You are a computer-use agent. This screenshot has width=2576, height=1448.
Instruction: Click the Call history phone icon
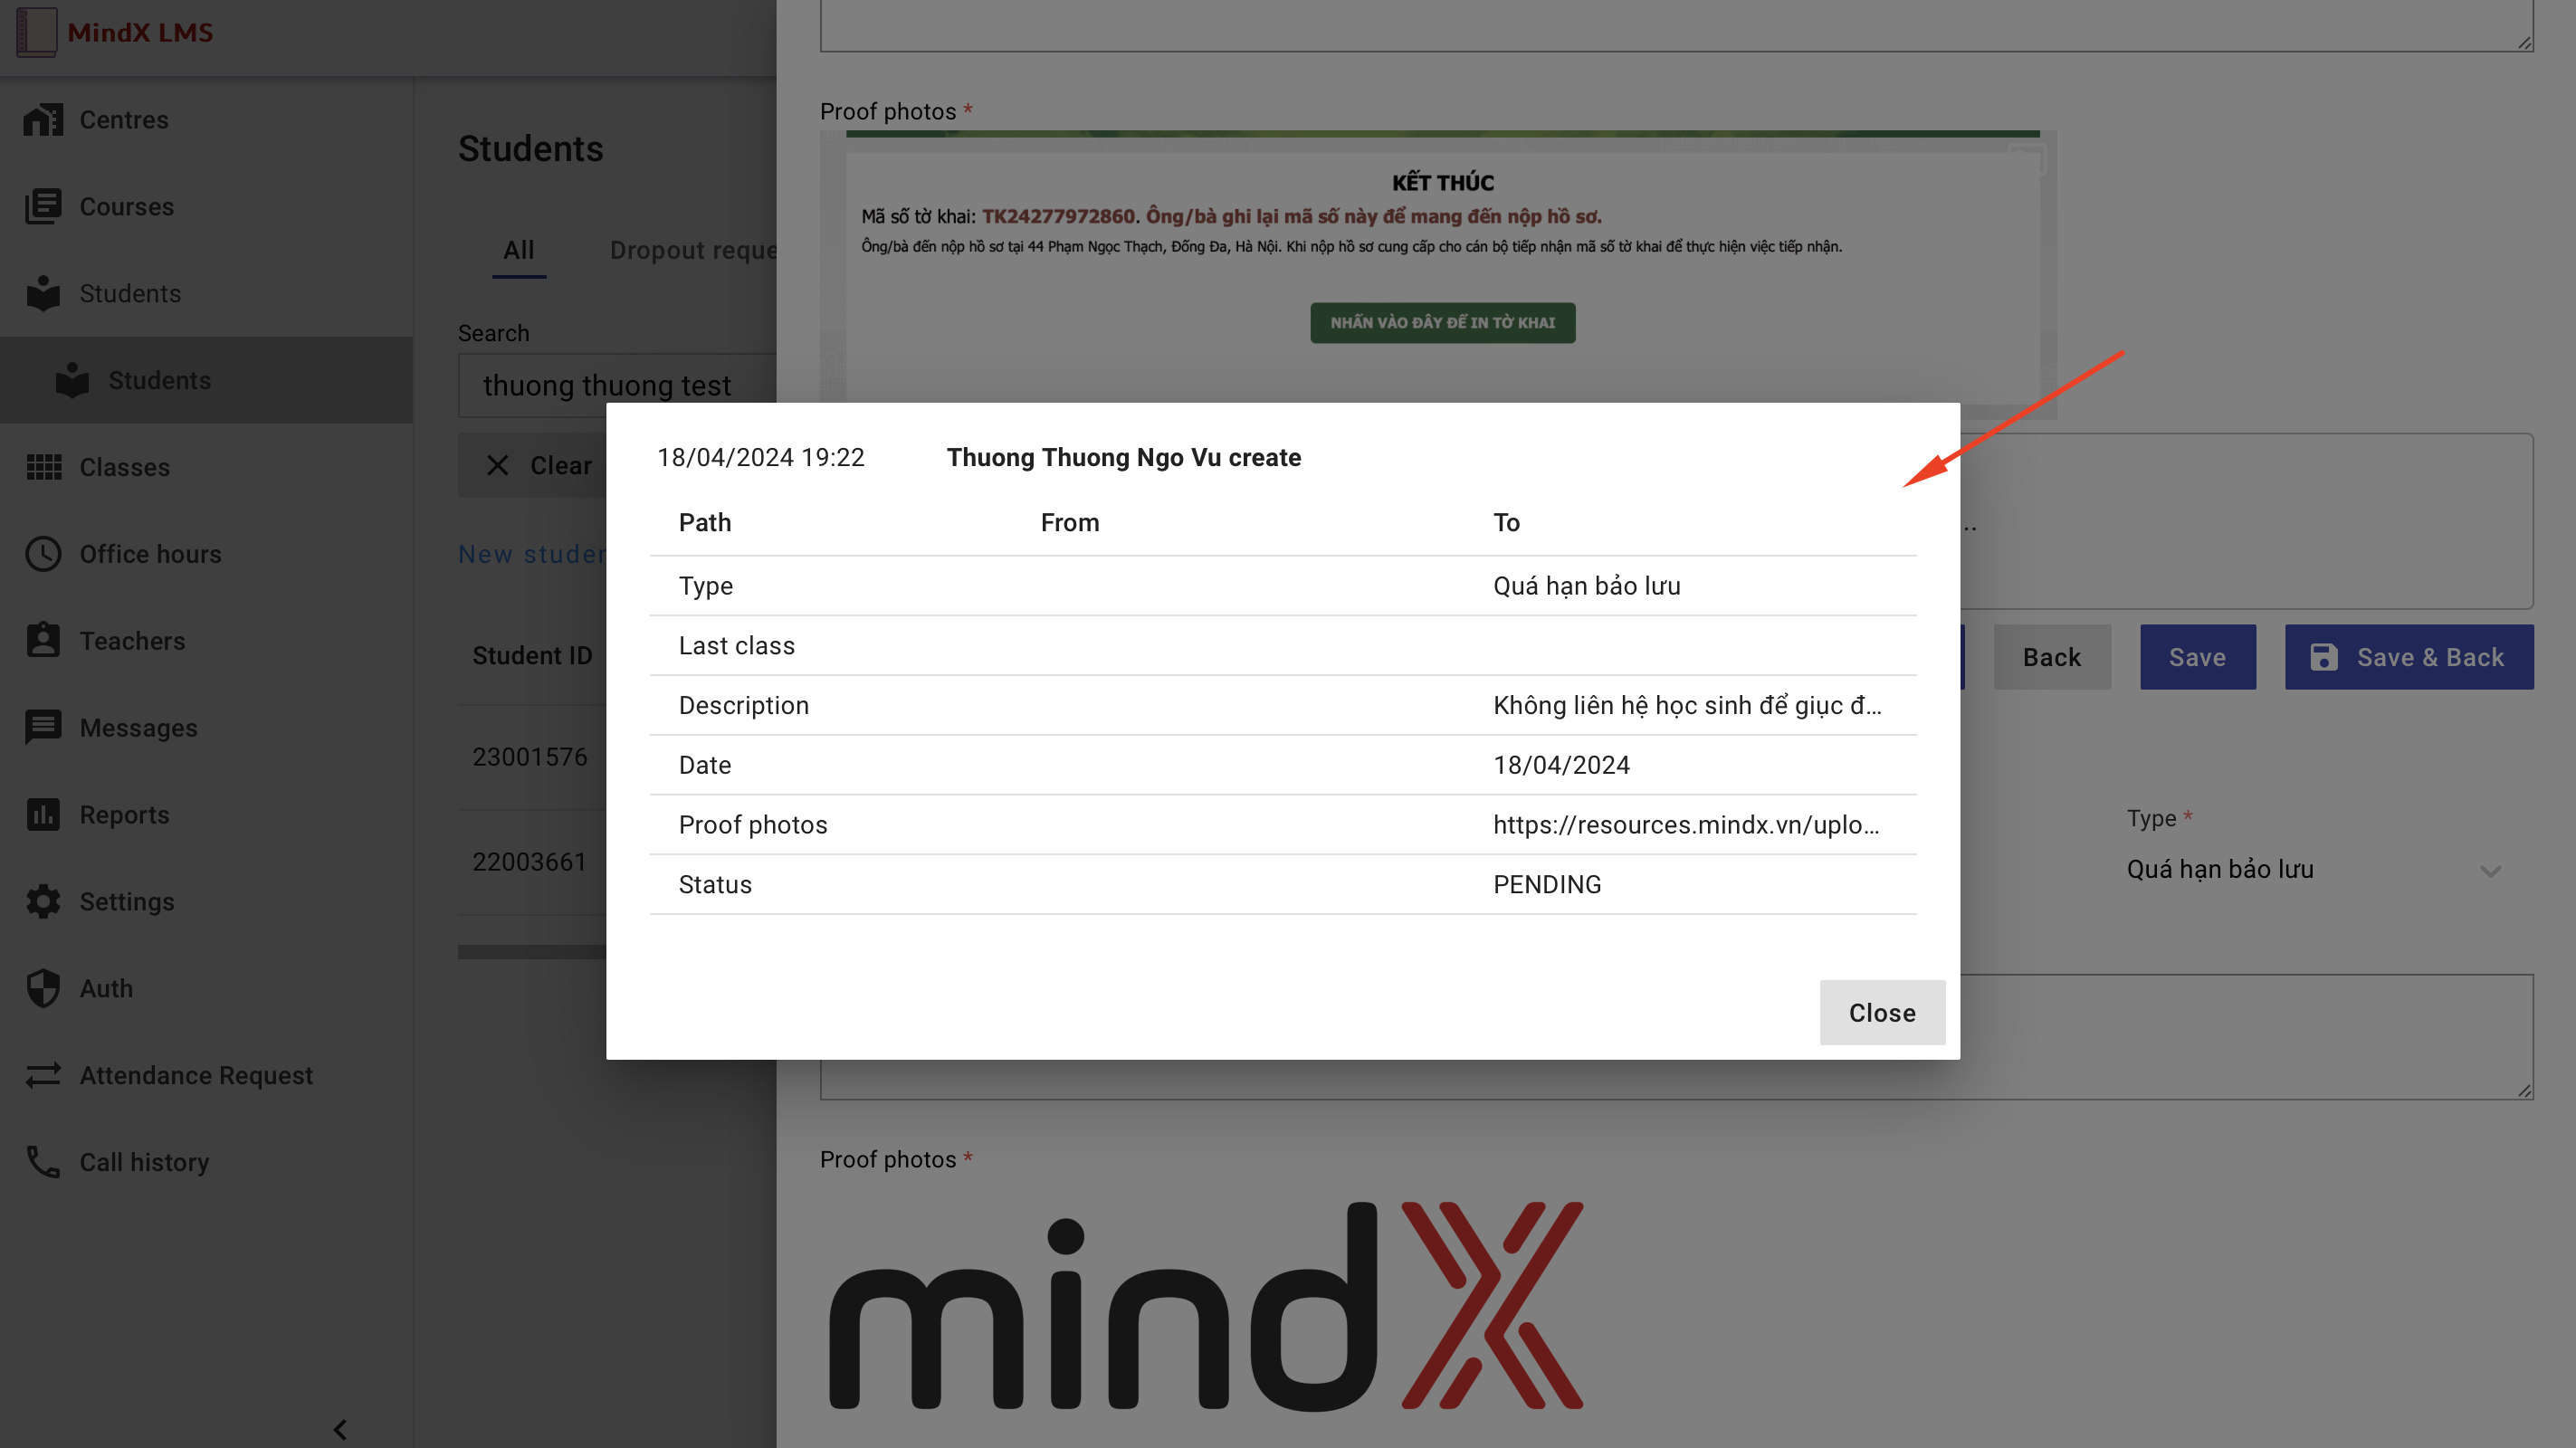43,1162
